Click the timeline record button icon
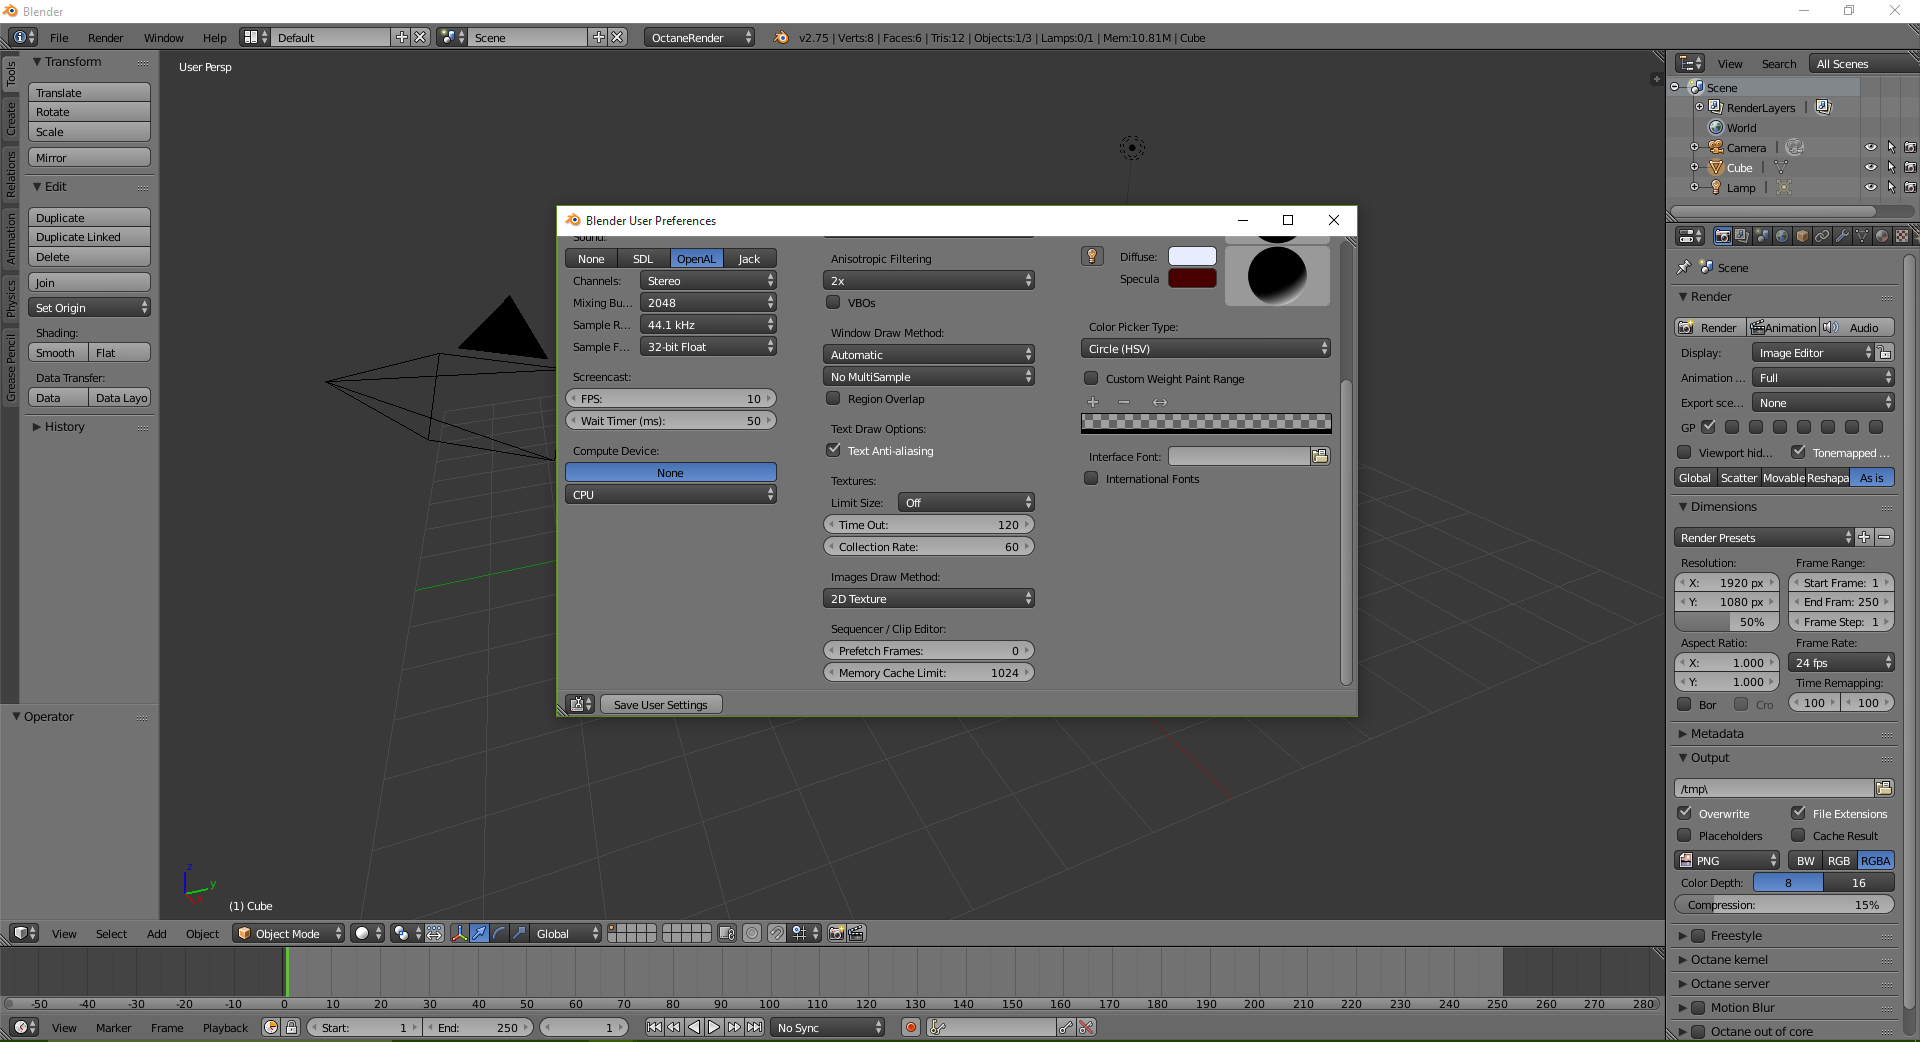The height and width of the screenshot is (1042, 1920). click(x=910, y=1027)
